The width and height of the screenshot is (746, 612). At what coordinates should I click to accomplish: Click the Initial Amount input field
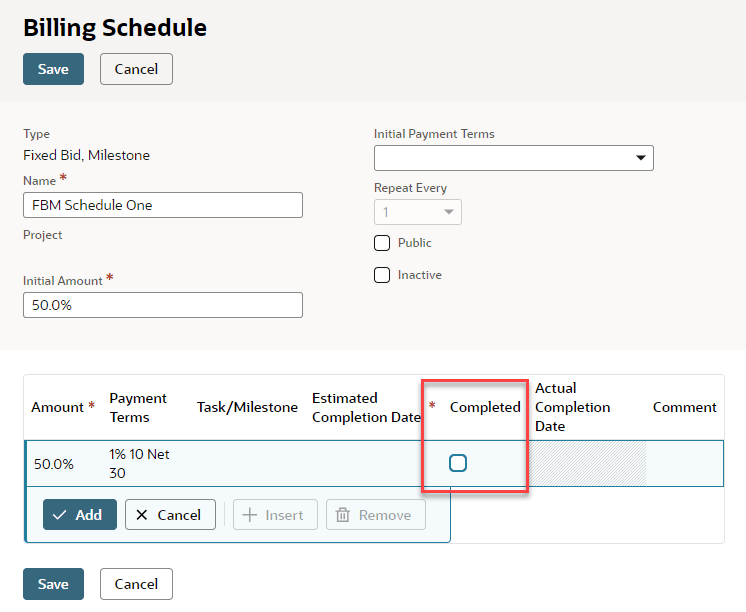[163, 305]
